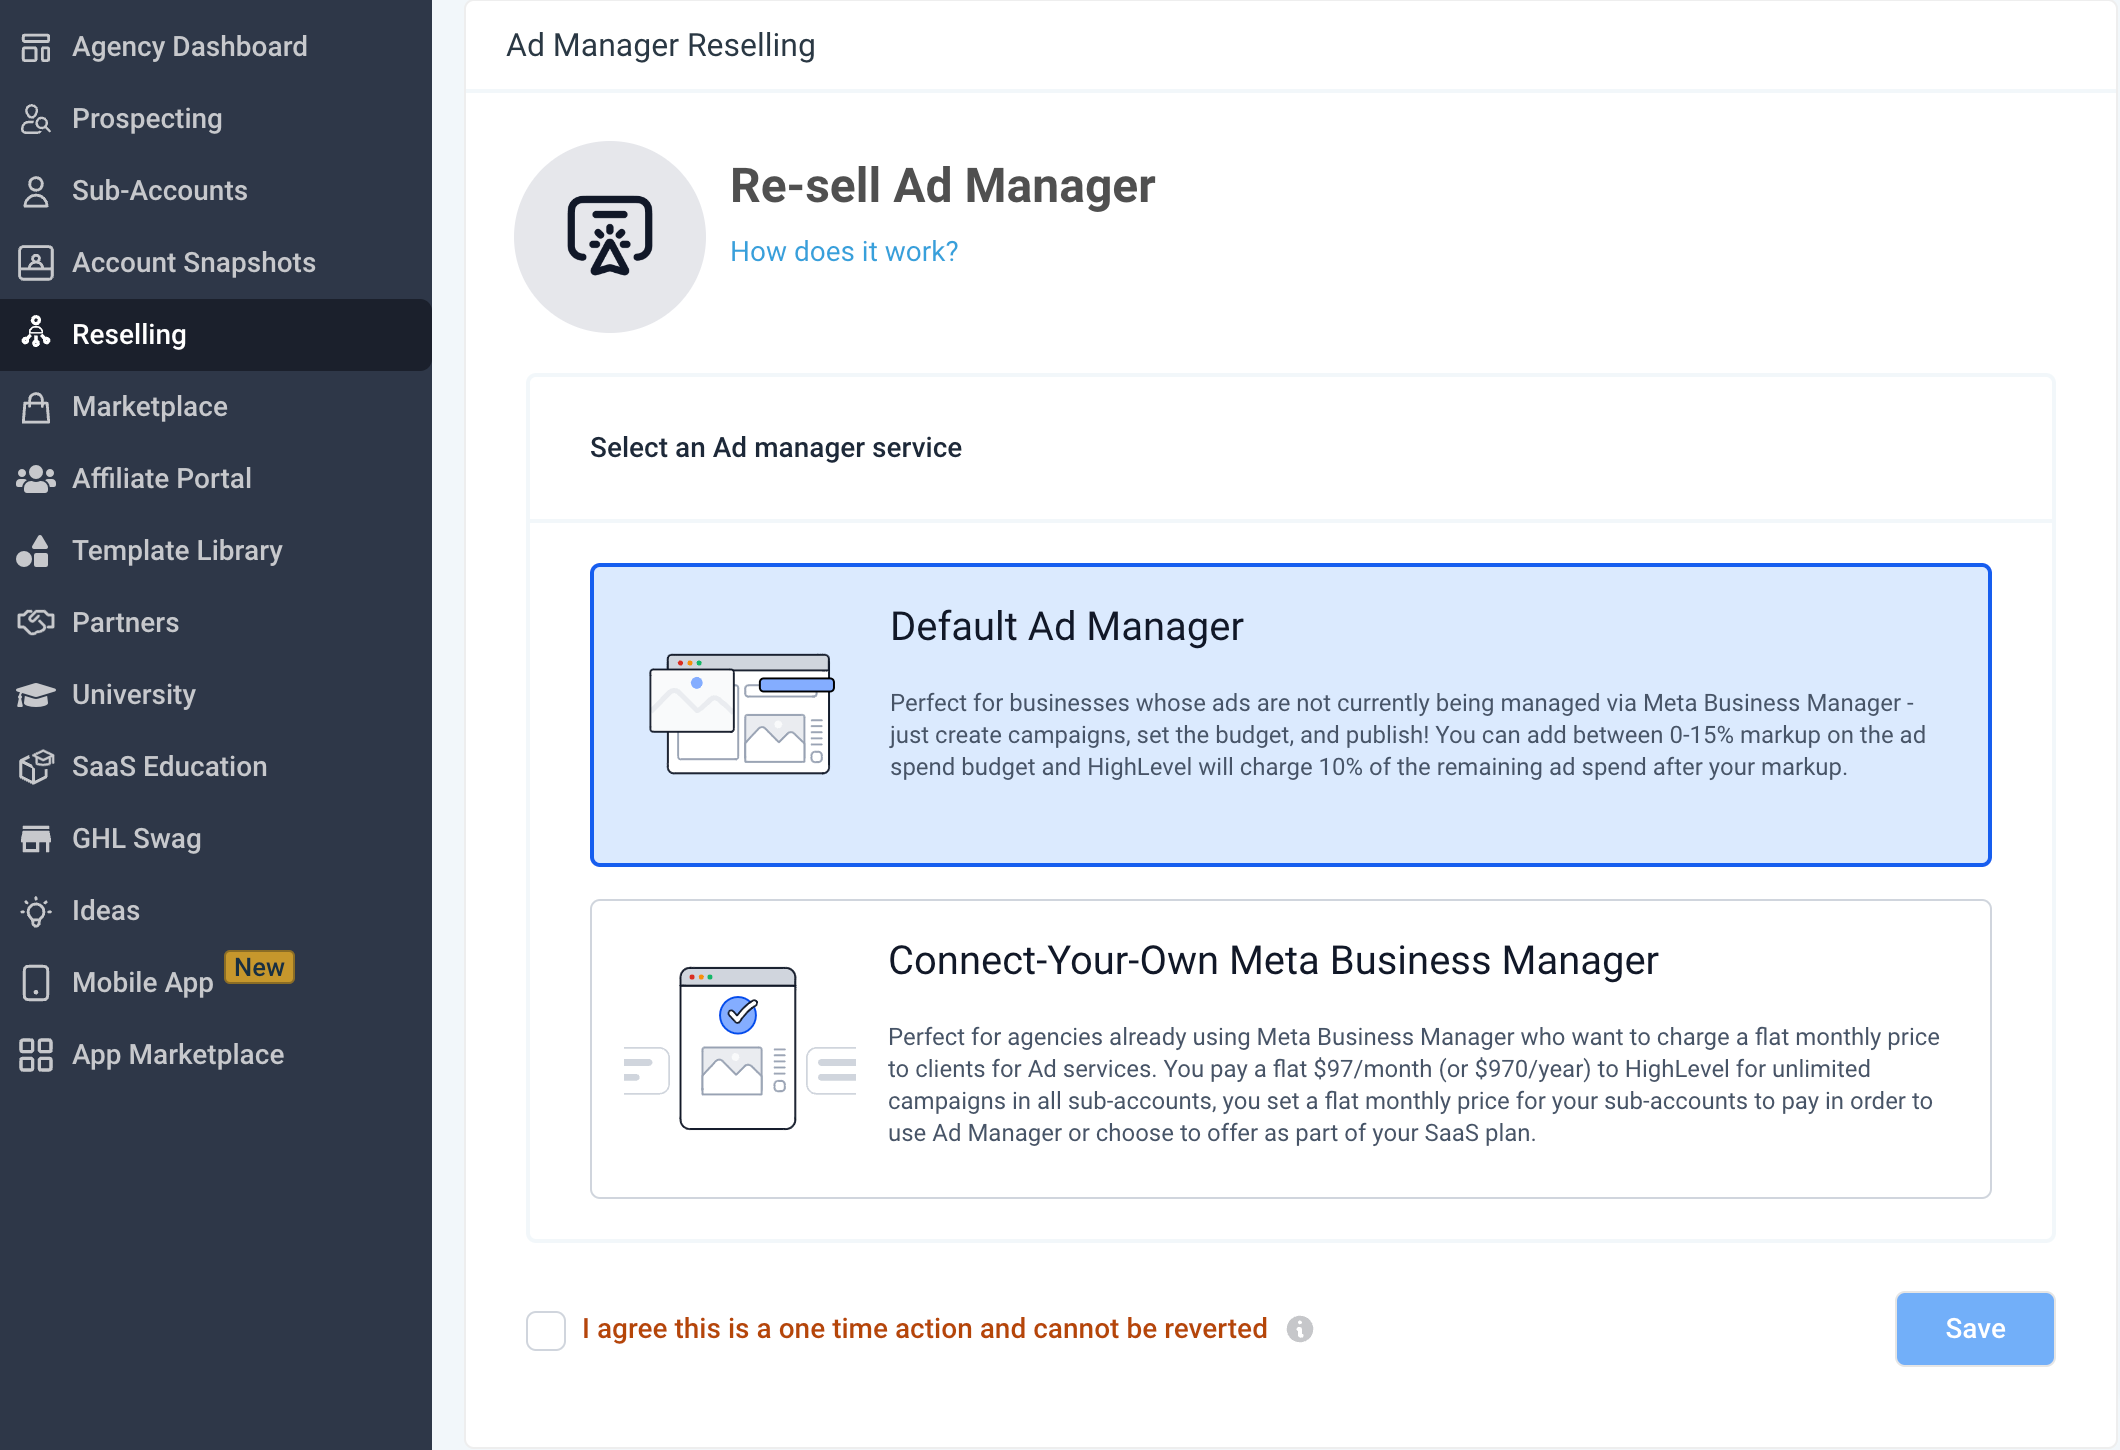Image resolution: width=2120 pixels, height=1450 pixels.
Task: Open the Sub-Accounts menu item
Action: tap(160, 191)
